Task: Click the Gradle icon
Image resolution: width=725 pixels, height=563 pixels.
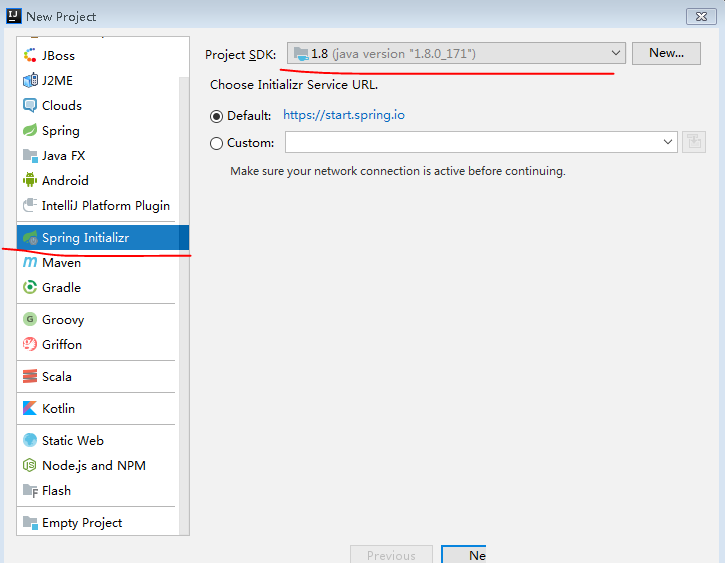Action: (x=30, y=288)
